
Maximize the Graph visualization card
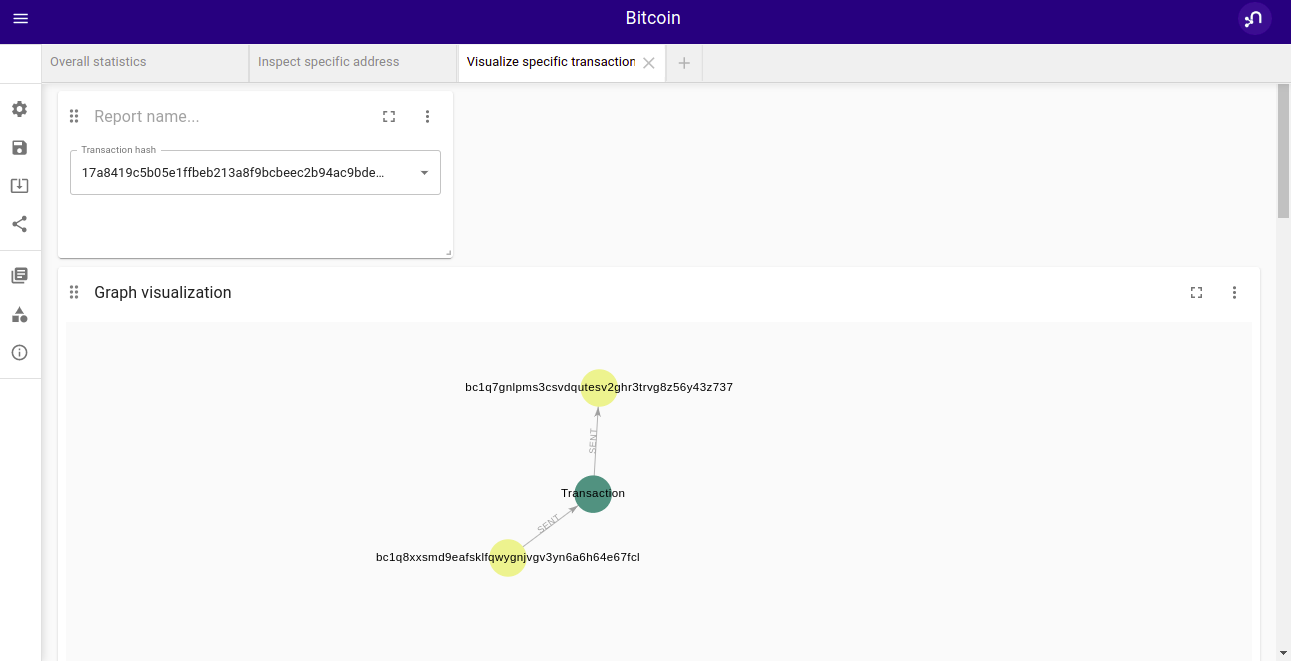[1196, 292]
